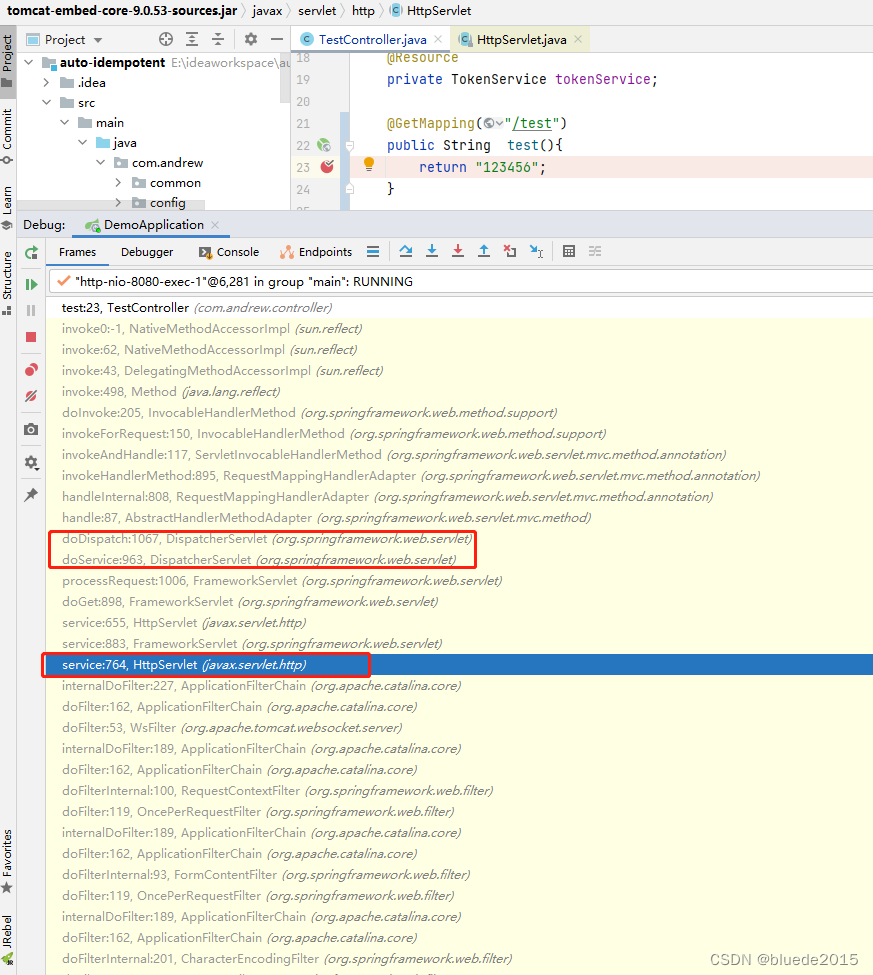This screenshot has height=975, width=873.
Task: Close the HttpServlet.java tab
Action: coord(578,39)
